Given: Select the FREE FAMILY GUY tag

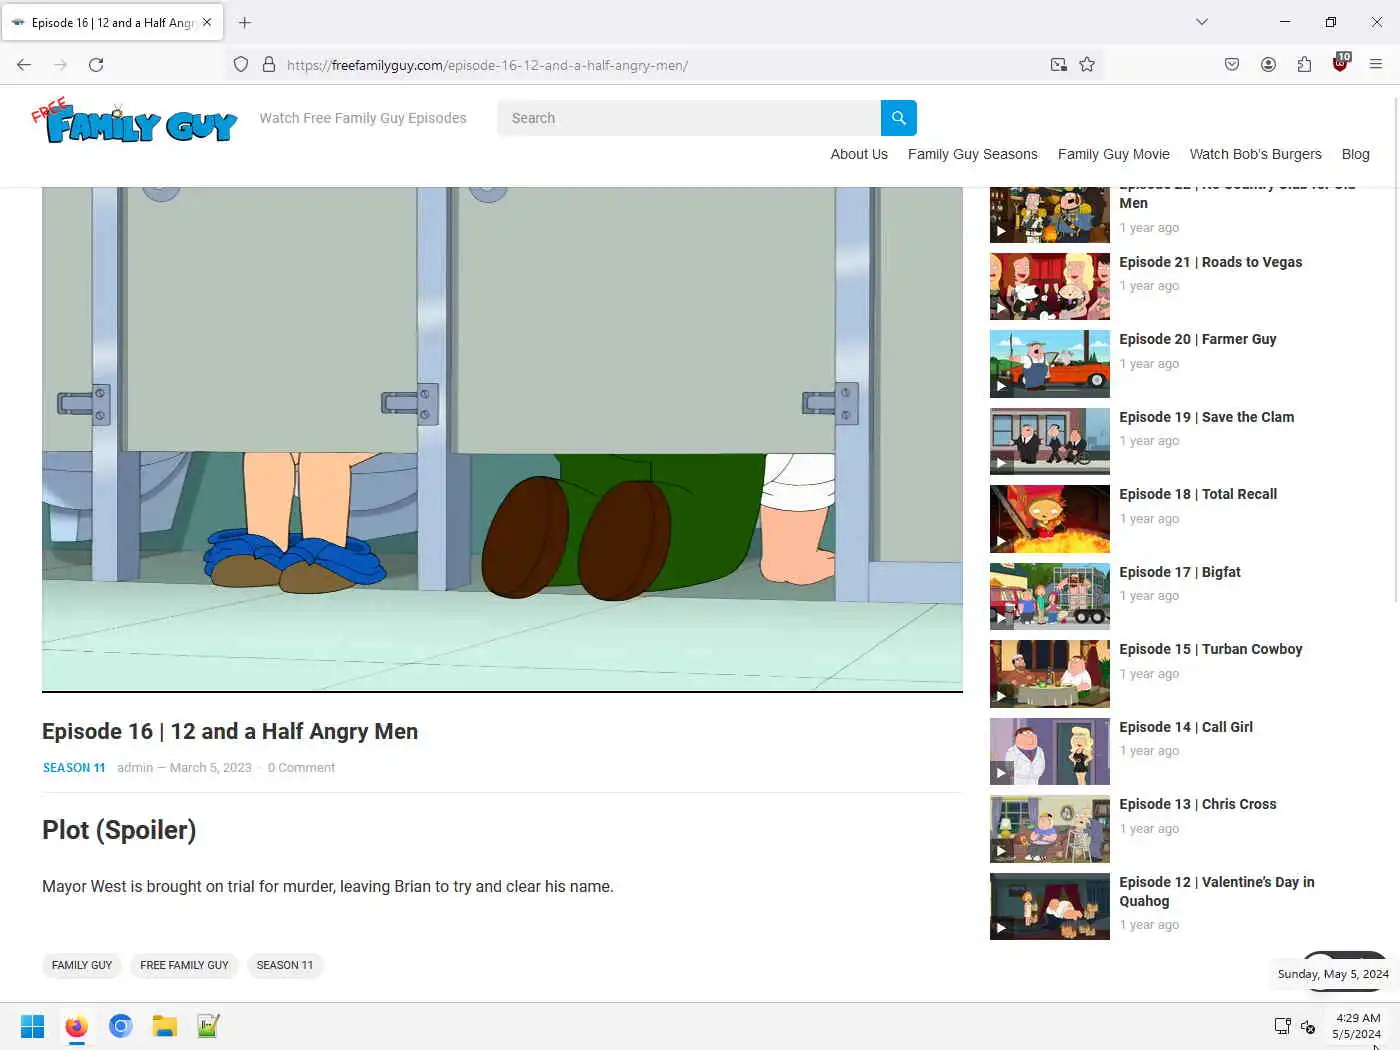Looking at the screenshot, I should [184, 965].
